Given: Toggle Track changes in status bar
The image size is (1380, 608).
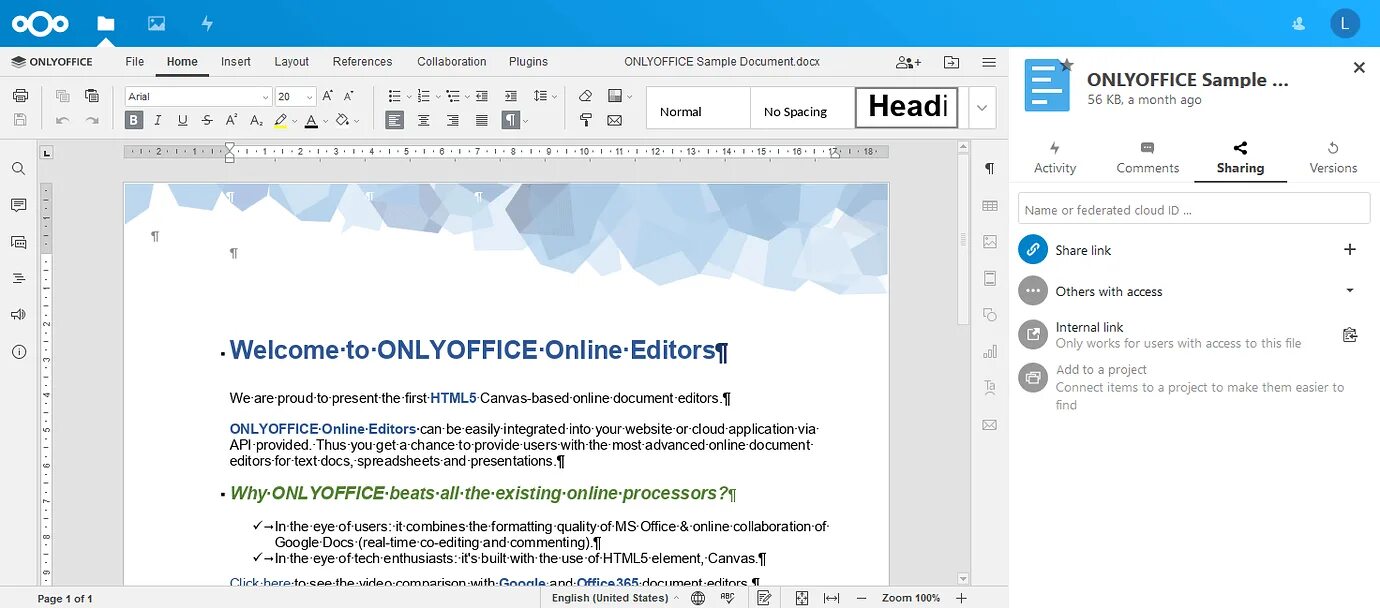Looking at the screenshot, I should (x=764, y=598).
